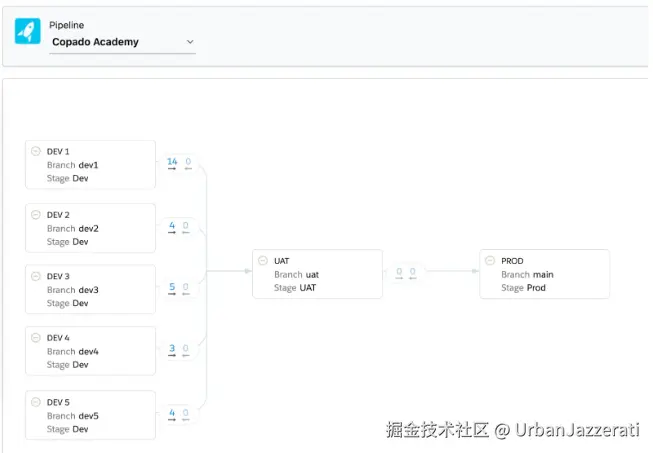
Task: Click the UAT node minus icon
Action: click(x=263, y=260)
